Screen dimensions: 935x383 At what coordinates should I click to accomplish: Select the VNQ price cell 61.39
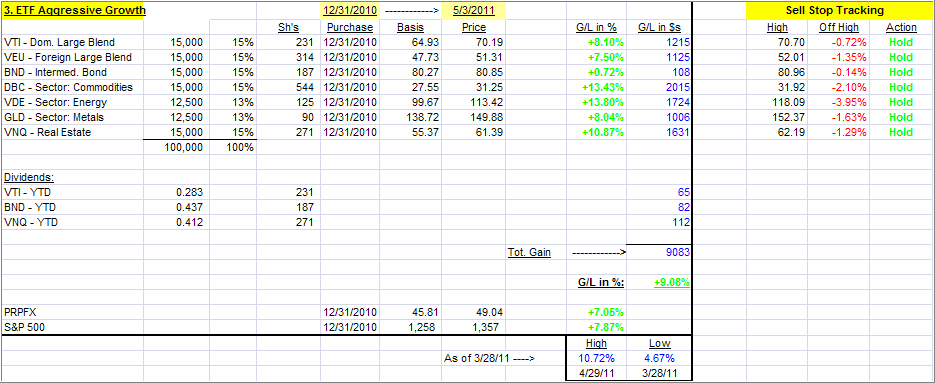coord(474,132)
